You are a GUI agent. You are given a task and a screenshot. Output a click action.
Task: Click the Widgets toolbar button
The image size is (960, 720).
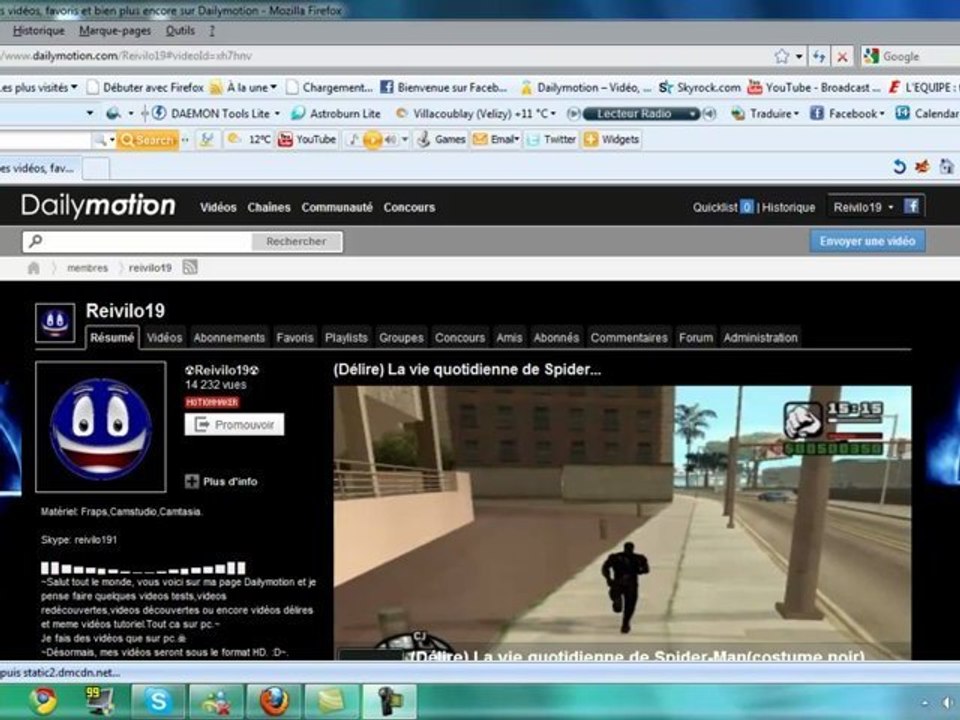tap(612, 140)
